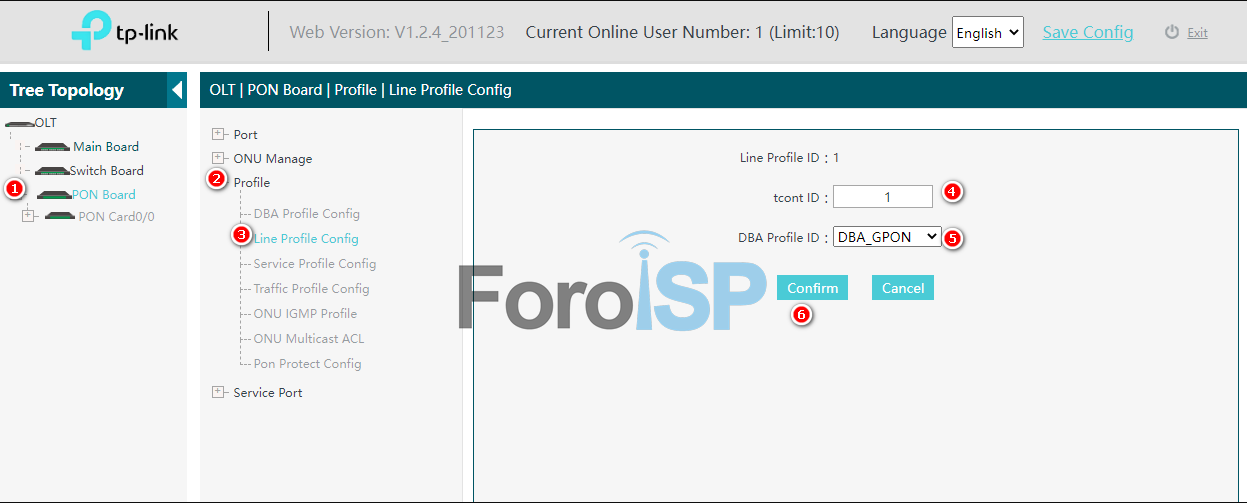
Task: Expand the Port menu section
Action: 218,134
